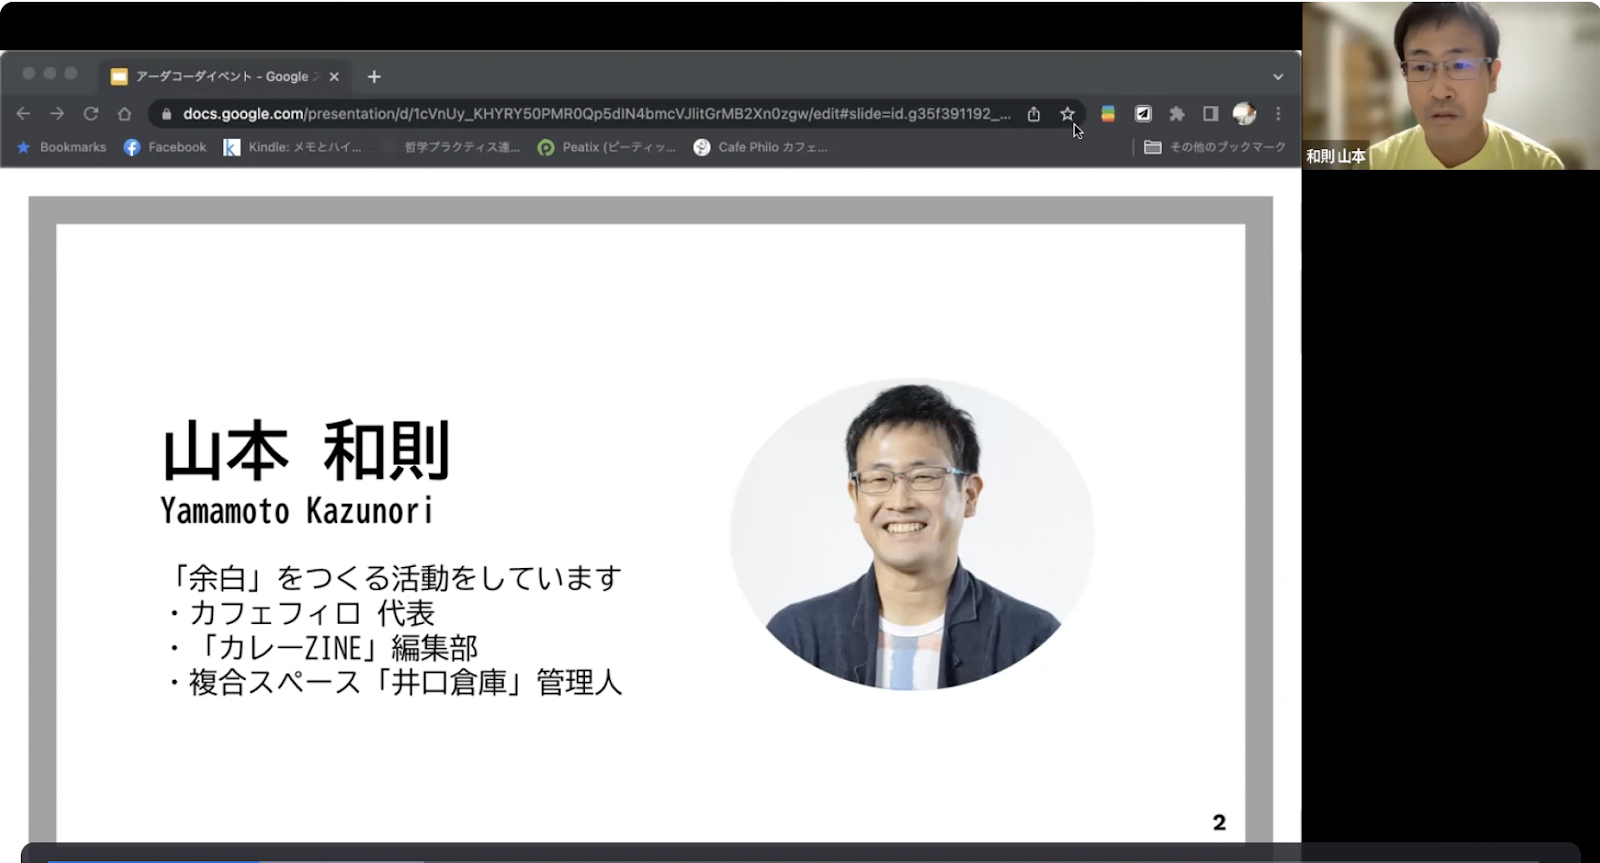Screen dimensions: 1600x863
Task: Open the Extensions puzzle piece menu
Action: point(1177,114)
